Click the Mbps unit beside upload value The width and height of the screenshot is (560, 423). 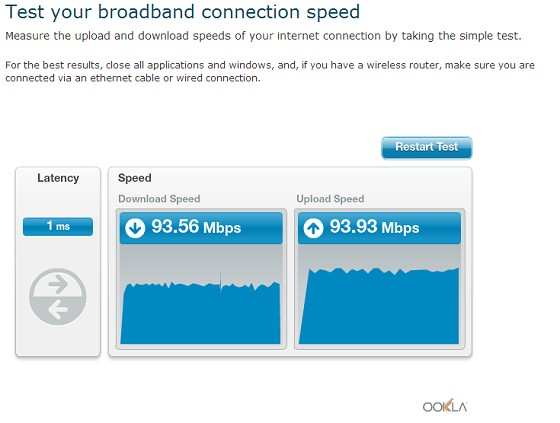click(x=400, y=228)
